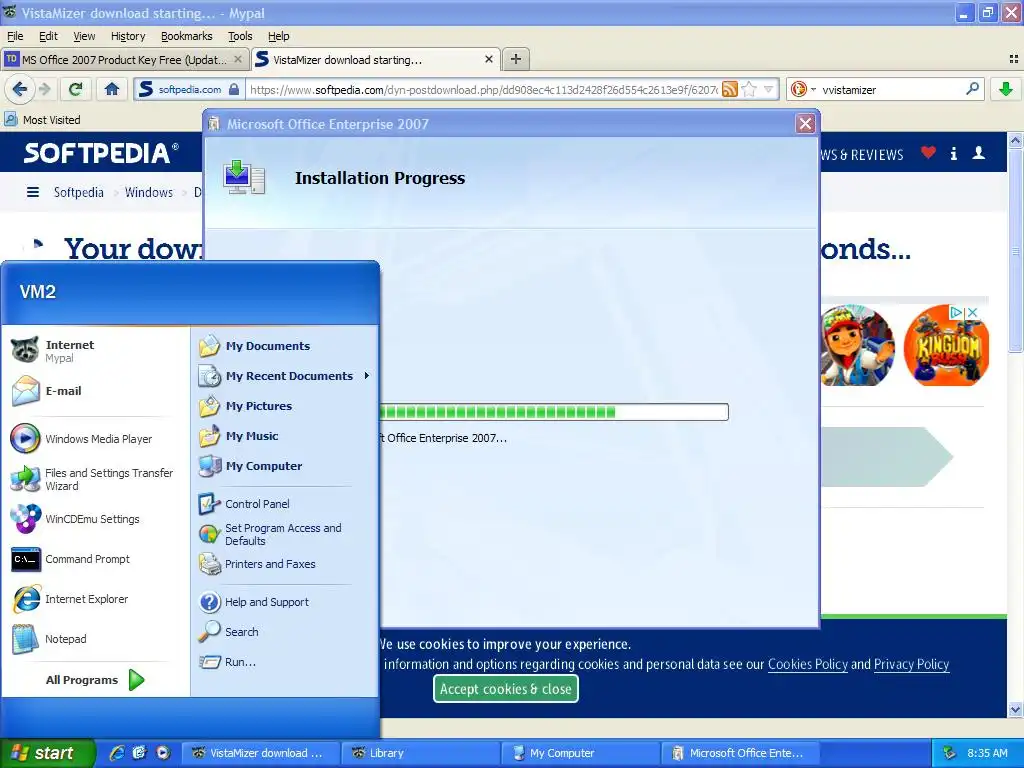Open the Softpedia hamburger menu icon

point(33,192)
